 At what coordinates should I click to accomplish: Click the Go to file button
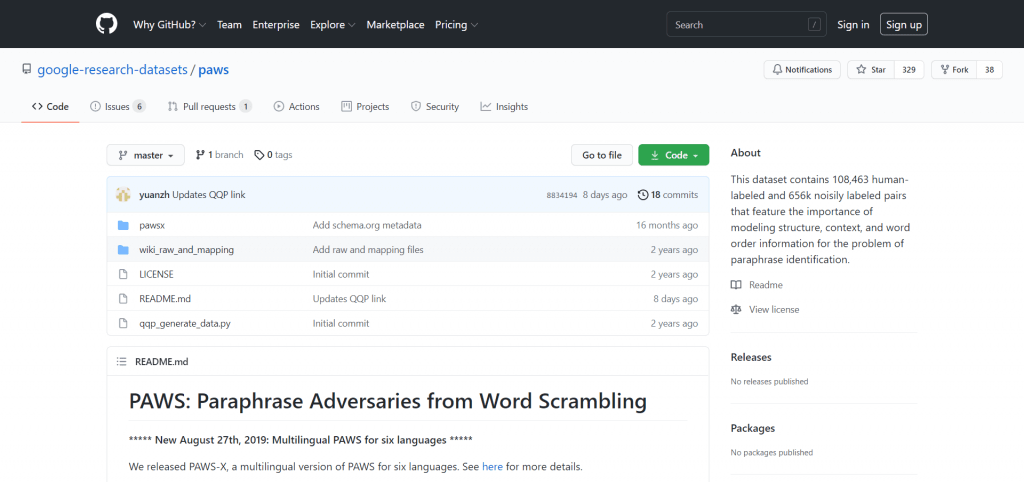(602, 155)
